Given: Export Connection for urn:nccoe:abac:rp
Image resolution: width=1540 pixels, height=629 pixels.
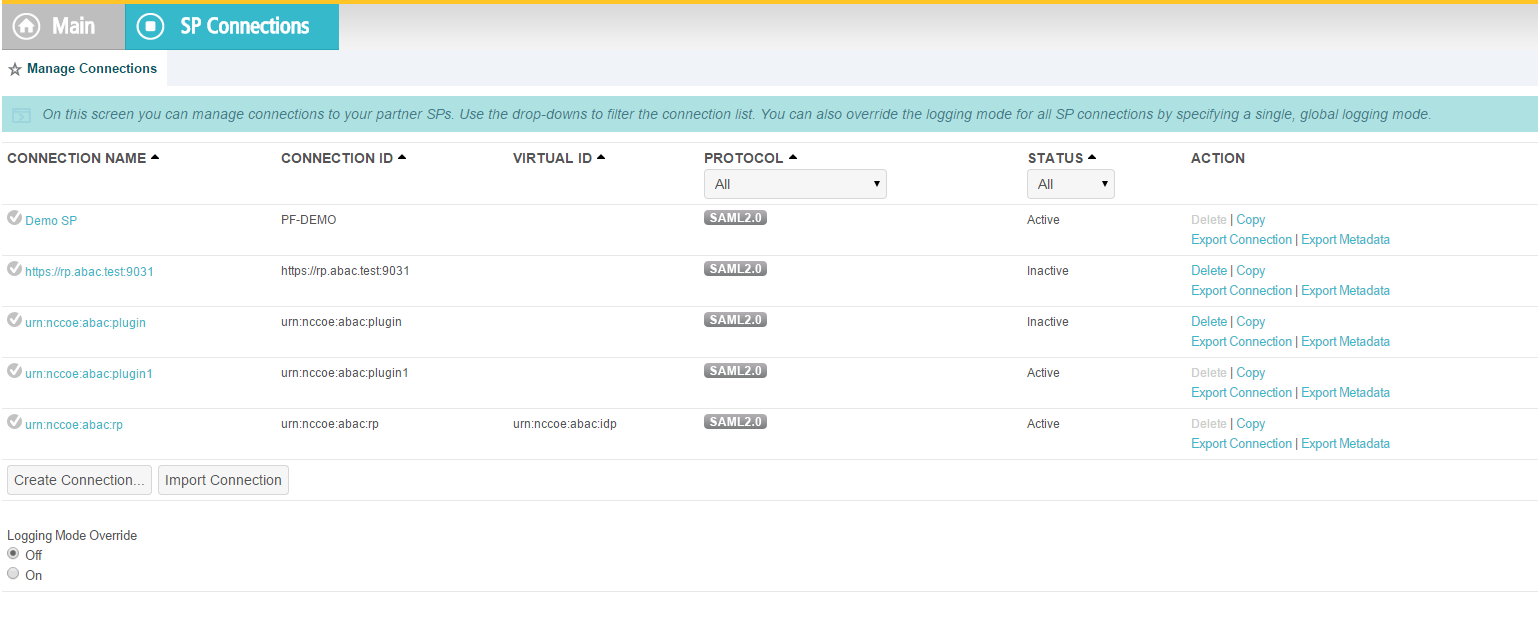Looking at the screenshot, I should 1241,444.
